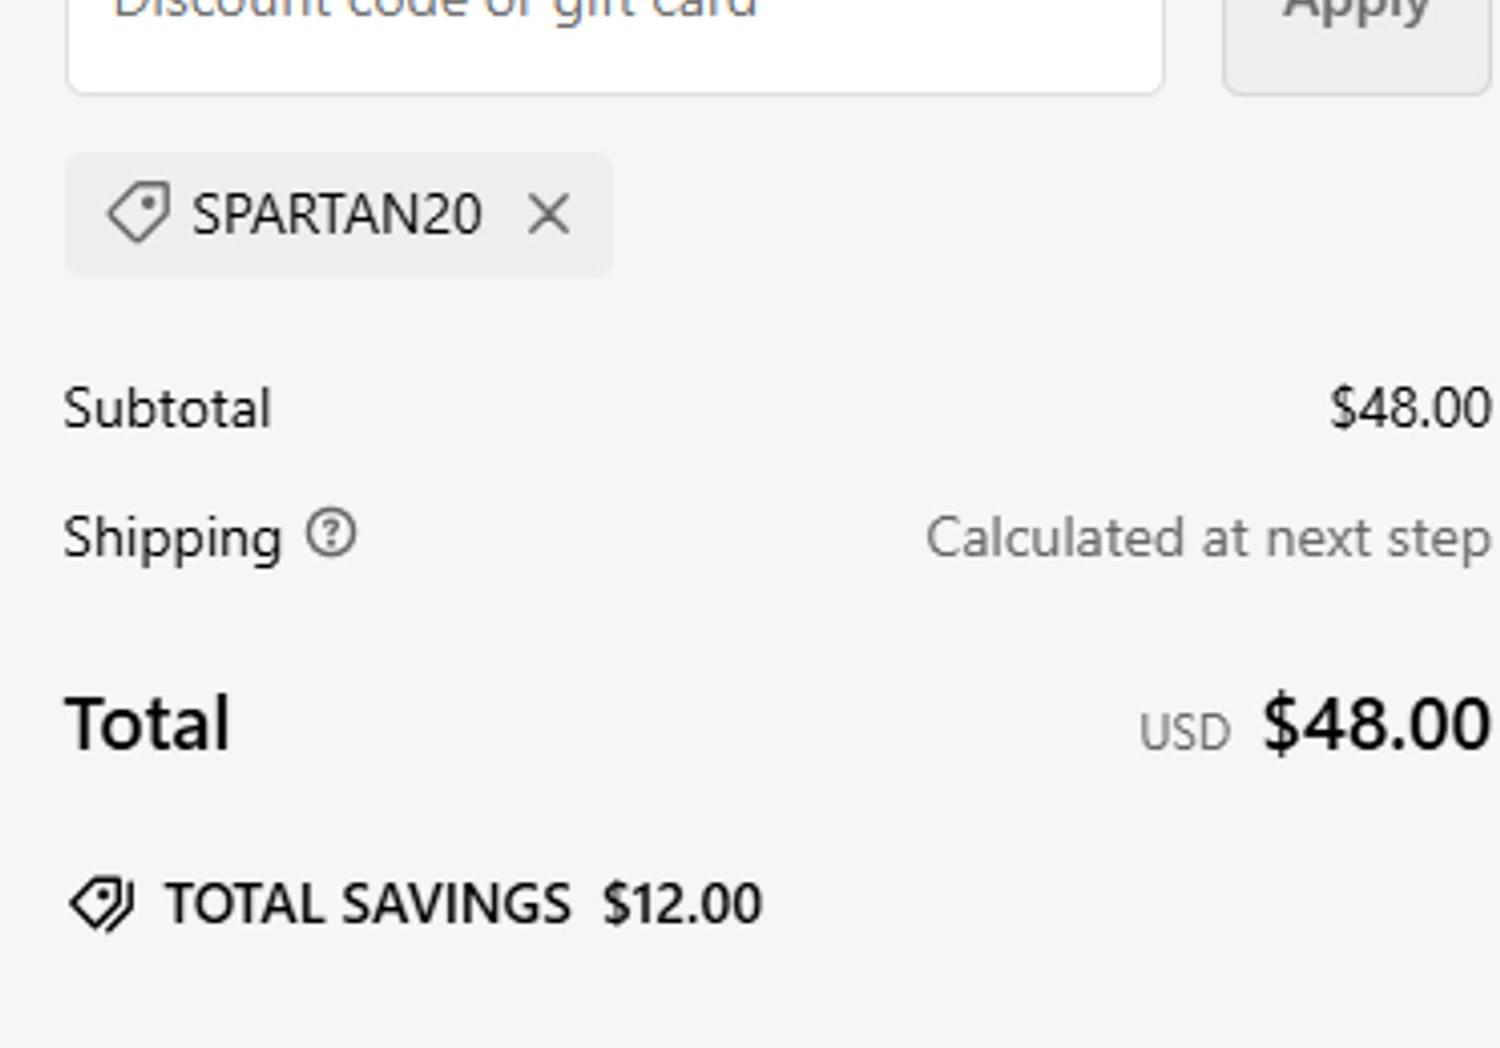This screenshot has width=1500, height=1048.
Task: Click the SPARTAN20 code text
Action: coord(337,214)
